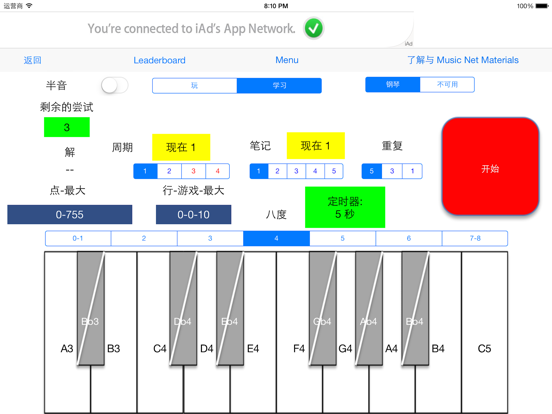Play the Ab4 black key

click(369, 308)
